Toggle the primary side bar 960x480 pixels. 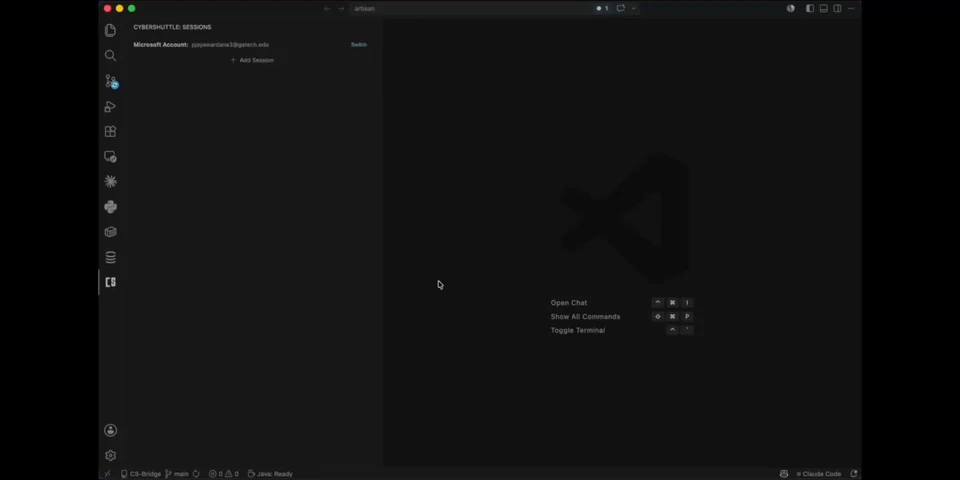tap(810, 9)
